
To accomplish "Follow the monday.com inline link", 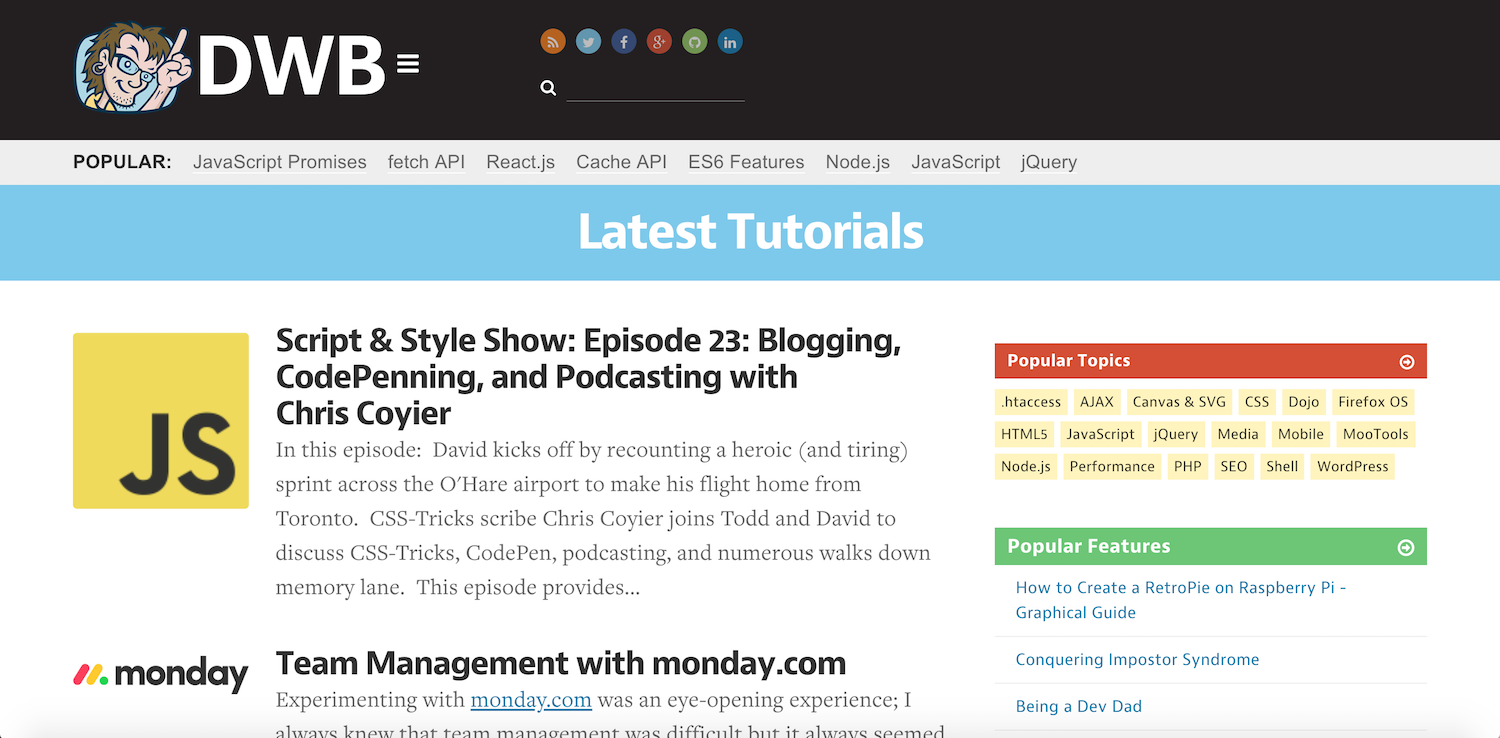I will (531, 699).
